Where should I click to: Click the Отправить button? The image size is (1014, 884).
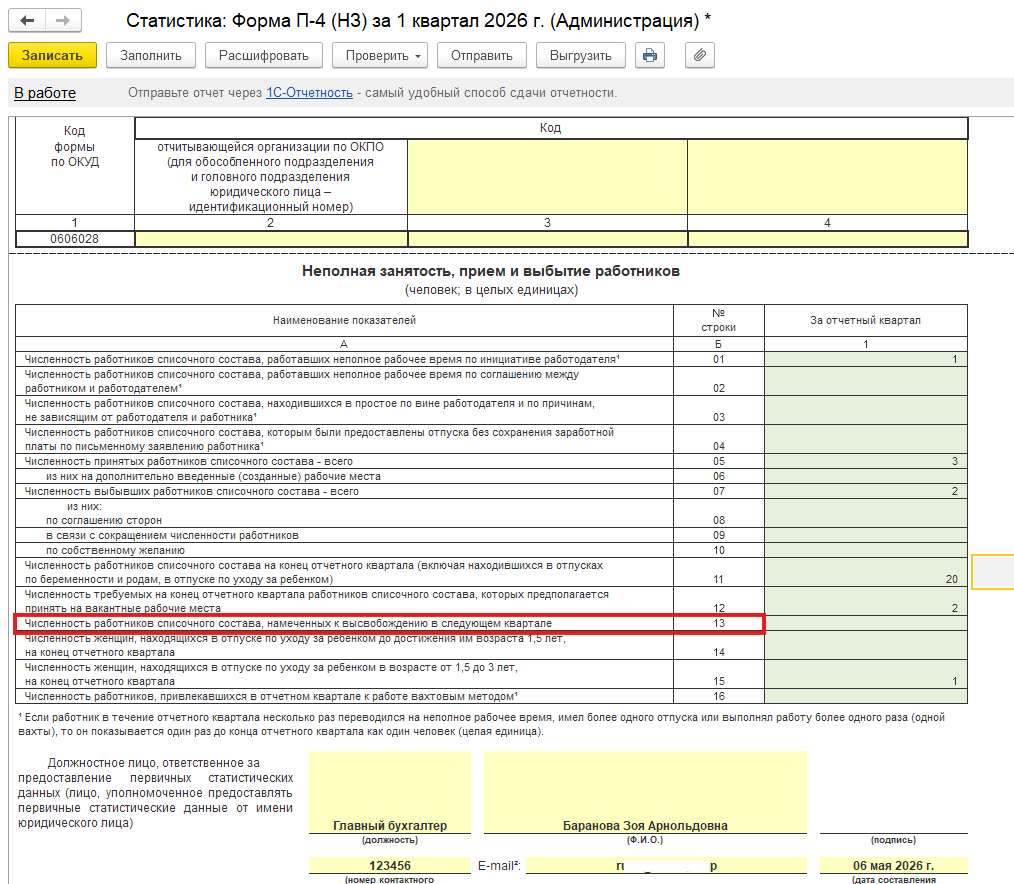point(482,55)
